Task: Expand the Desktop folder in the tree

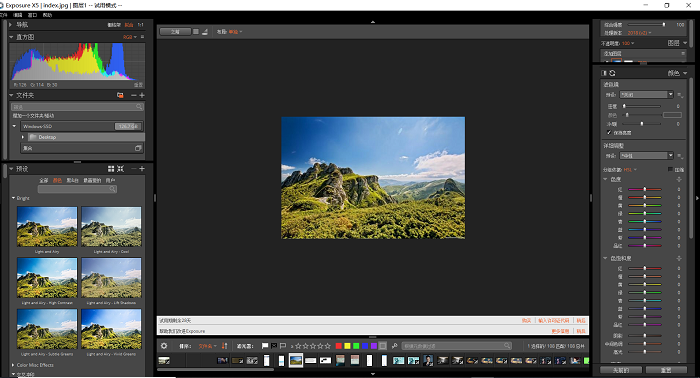Action: point(23,137)
